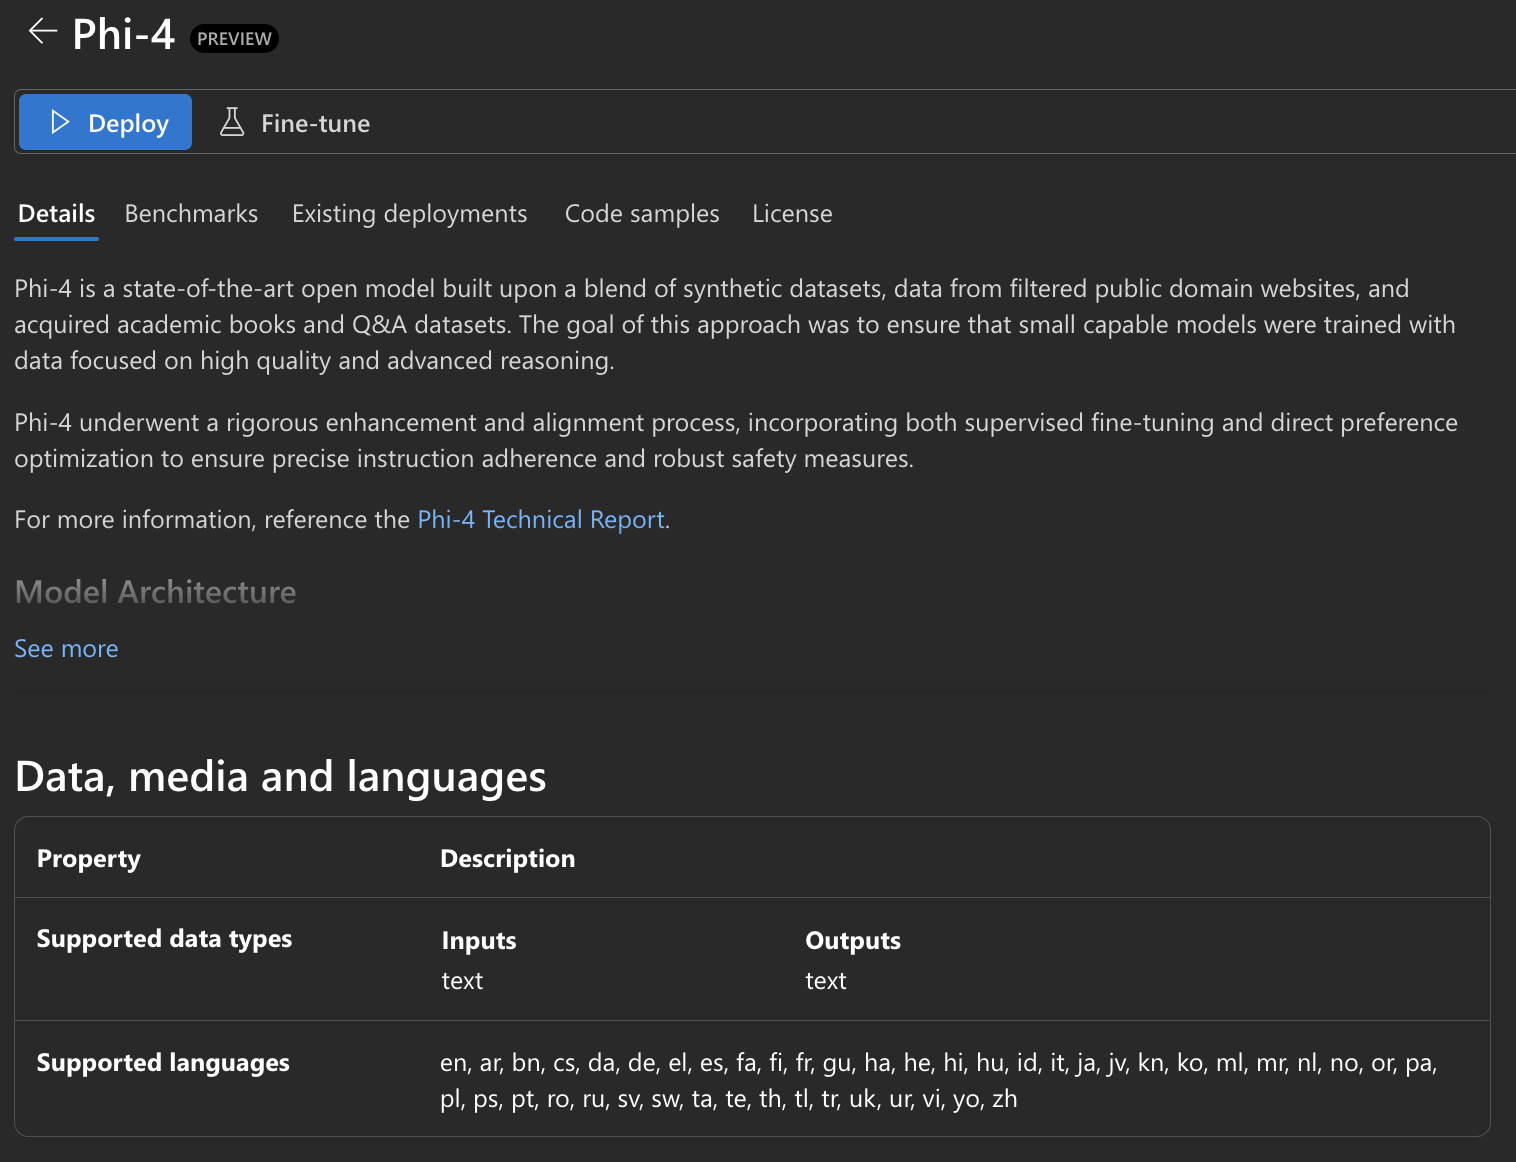Click the Inputs label
This screenshot has width=1516, height=1162.
479,941
